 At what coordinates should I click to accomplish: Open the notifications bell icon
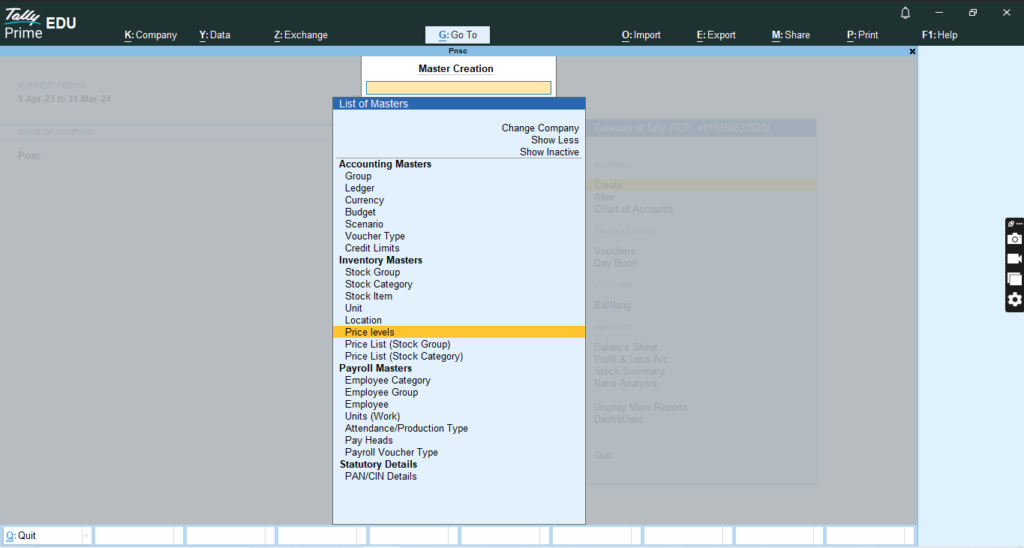pos(905,13)
